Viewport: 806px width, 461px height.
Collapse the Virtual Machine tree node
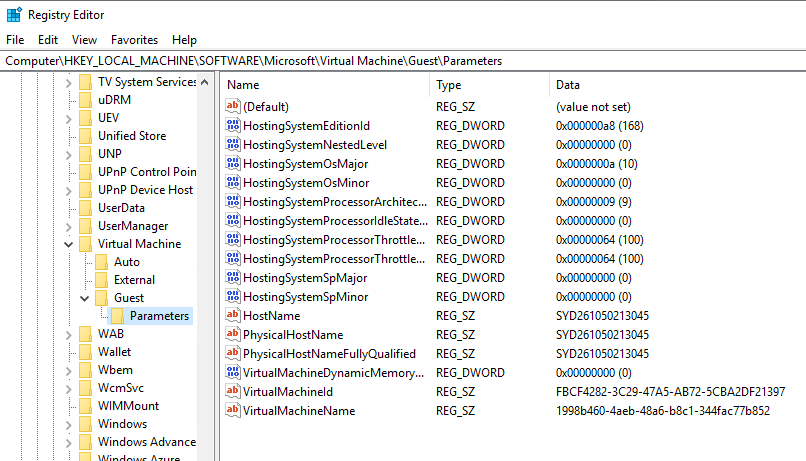click(x=69, y=244)
